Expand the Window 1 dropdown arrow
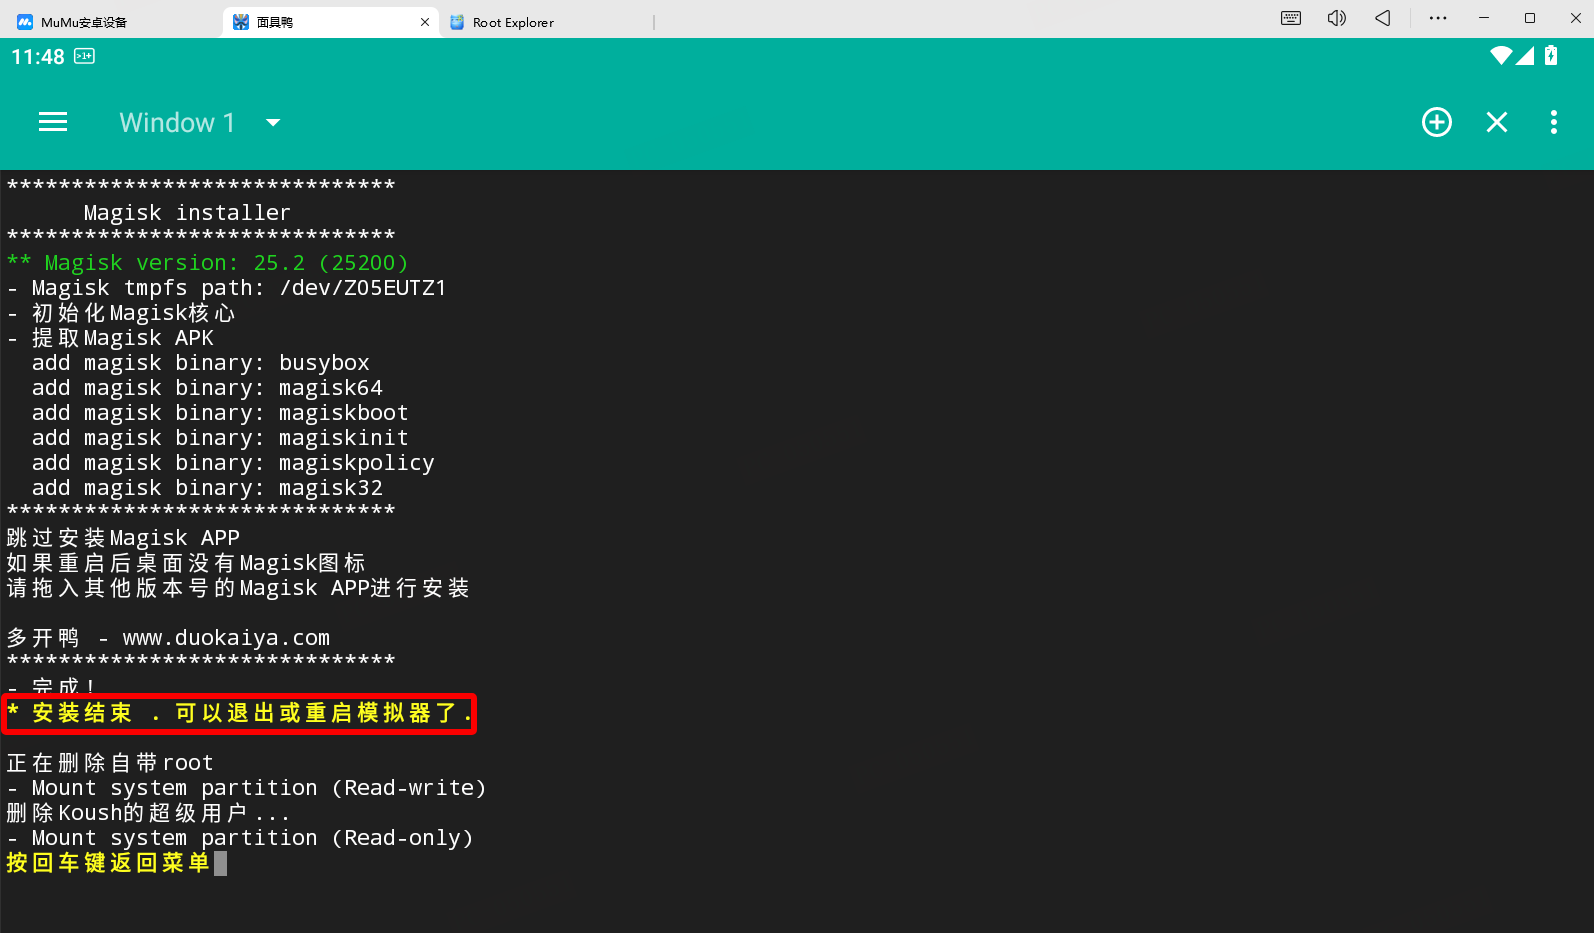Image resolution: width=1594 pixels, height=933 pixels. click(x=273, y=123)
